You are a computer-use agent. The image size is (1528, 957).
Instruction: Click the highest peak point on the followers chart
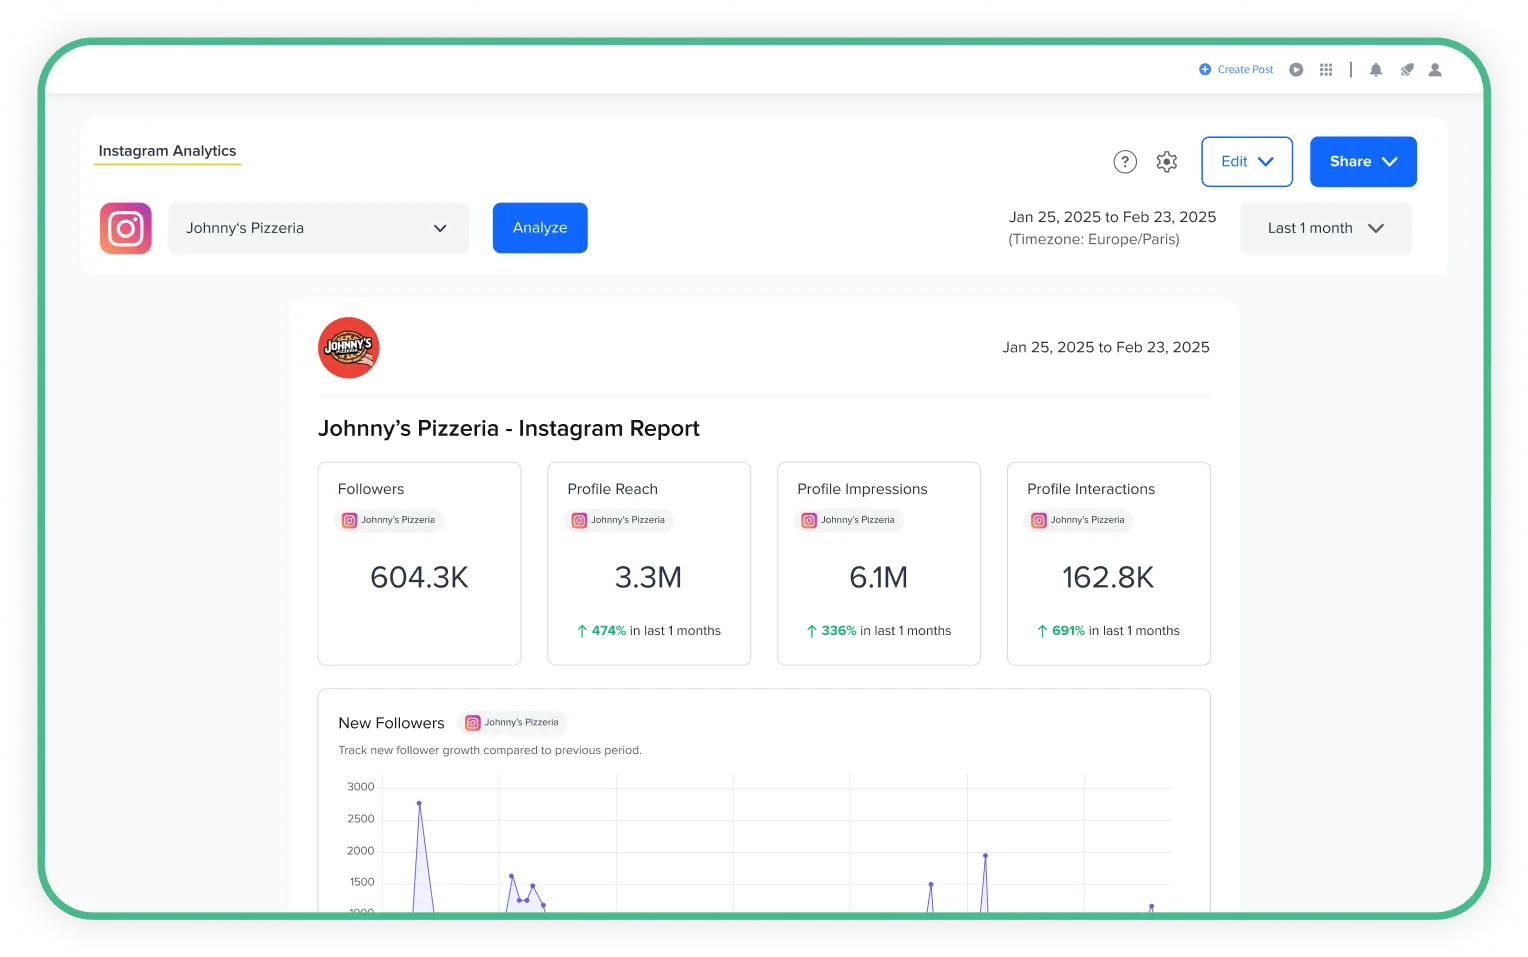pyautogui.click(x=419, y=803)
